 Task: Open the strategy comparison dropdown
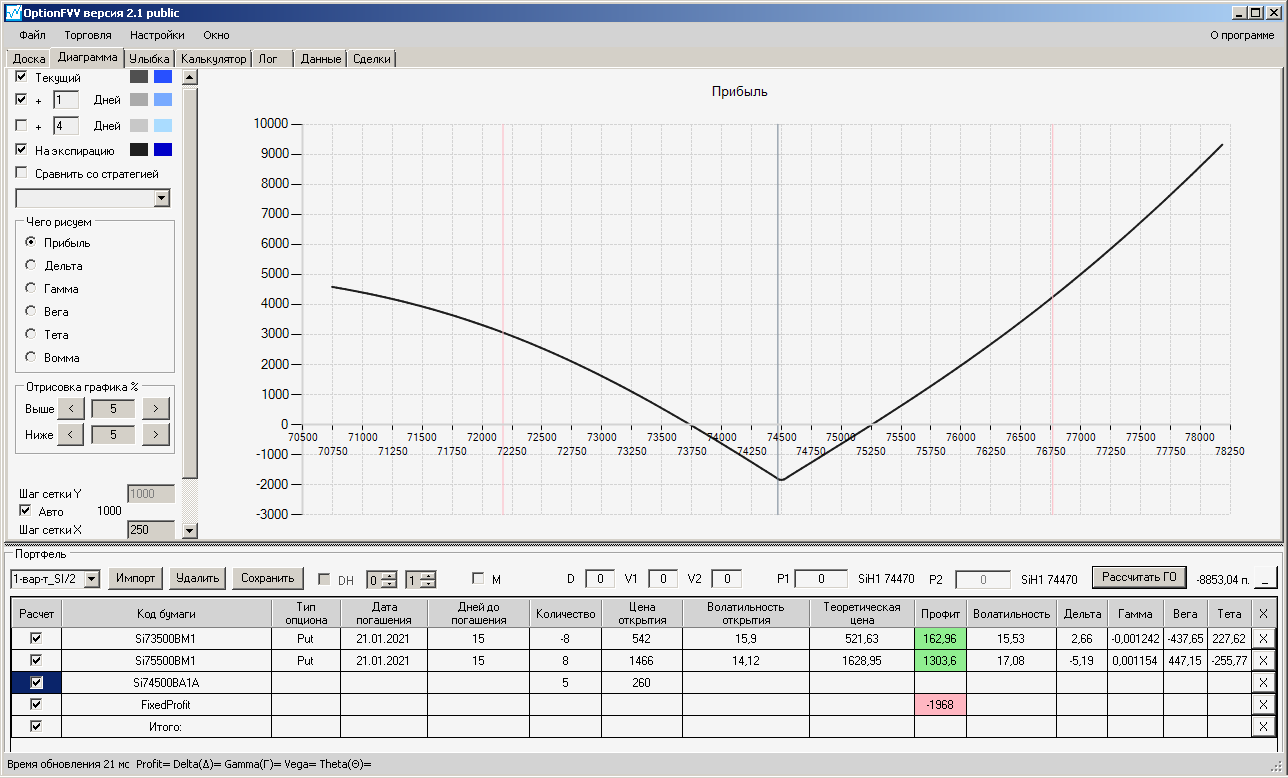[x=162, y=198]
